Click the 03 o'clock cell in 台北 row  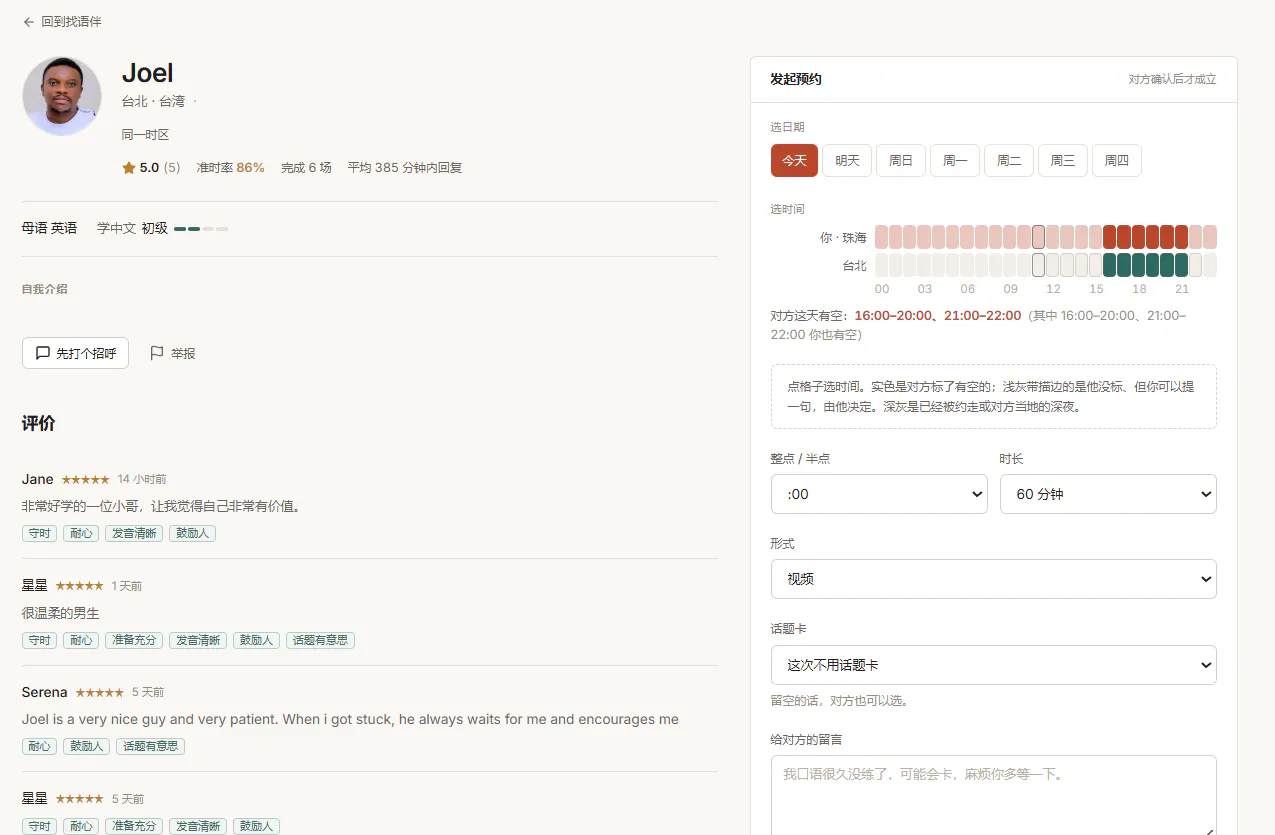[x=924, y=265]
